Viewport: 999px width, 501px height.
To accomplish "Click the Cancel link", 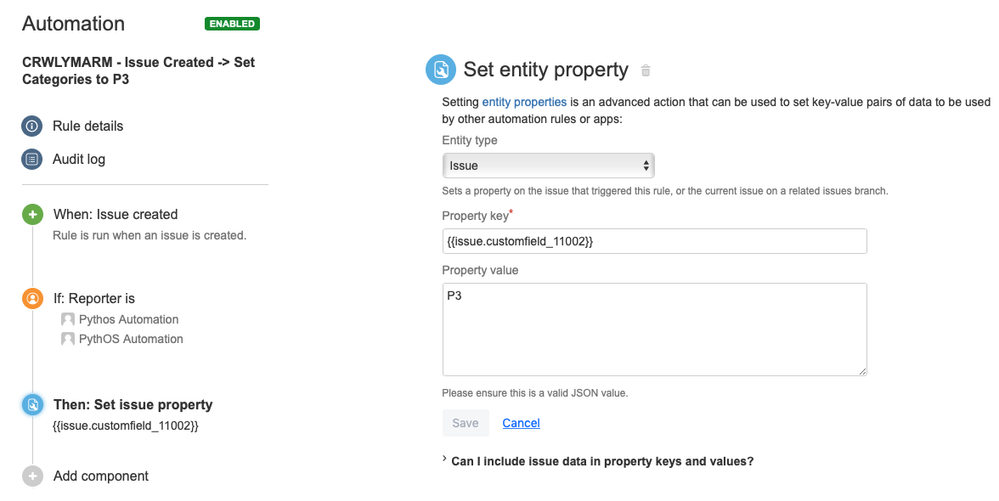I will [521, 423].
